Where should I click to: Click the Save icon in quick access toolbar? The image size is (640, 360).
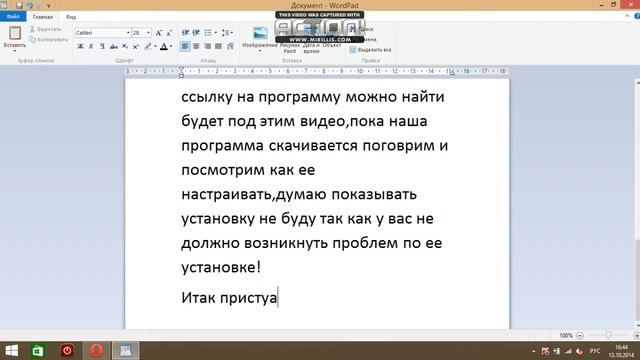(x=19, y=5)
